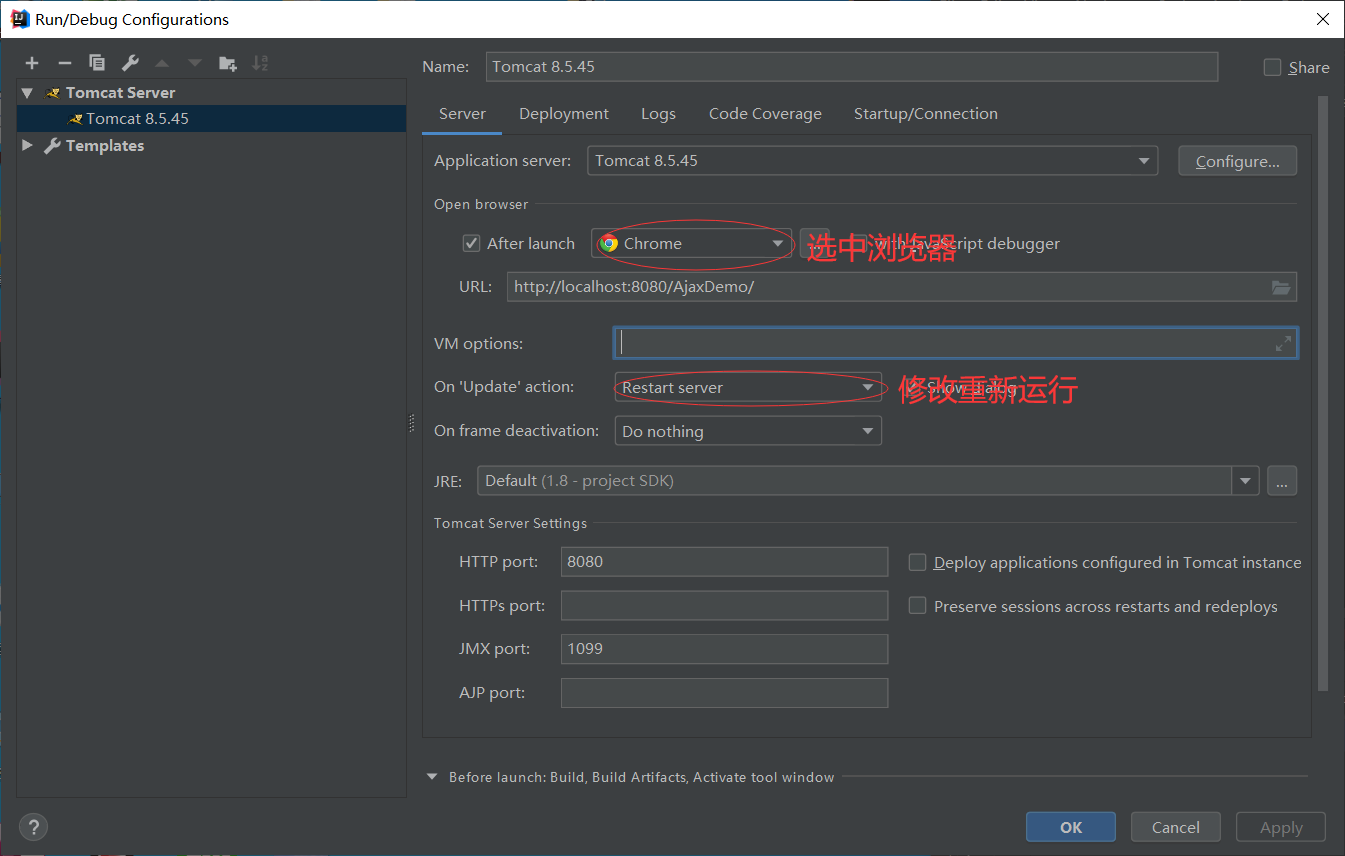
Task: Collapse the Tomcat Server tree node
Action: coord(27,93)
